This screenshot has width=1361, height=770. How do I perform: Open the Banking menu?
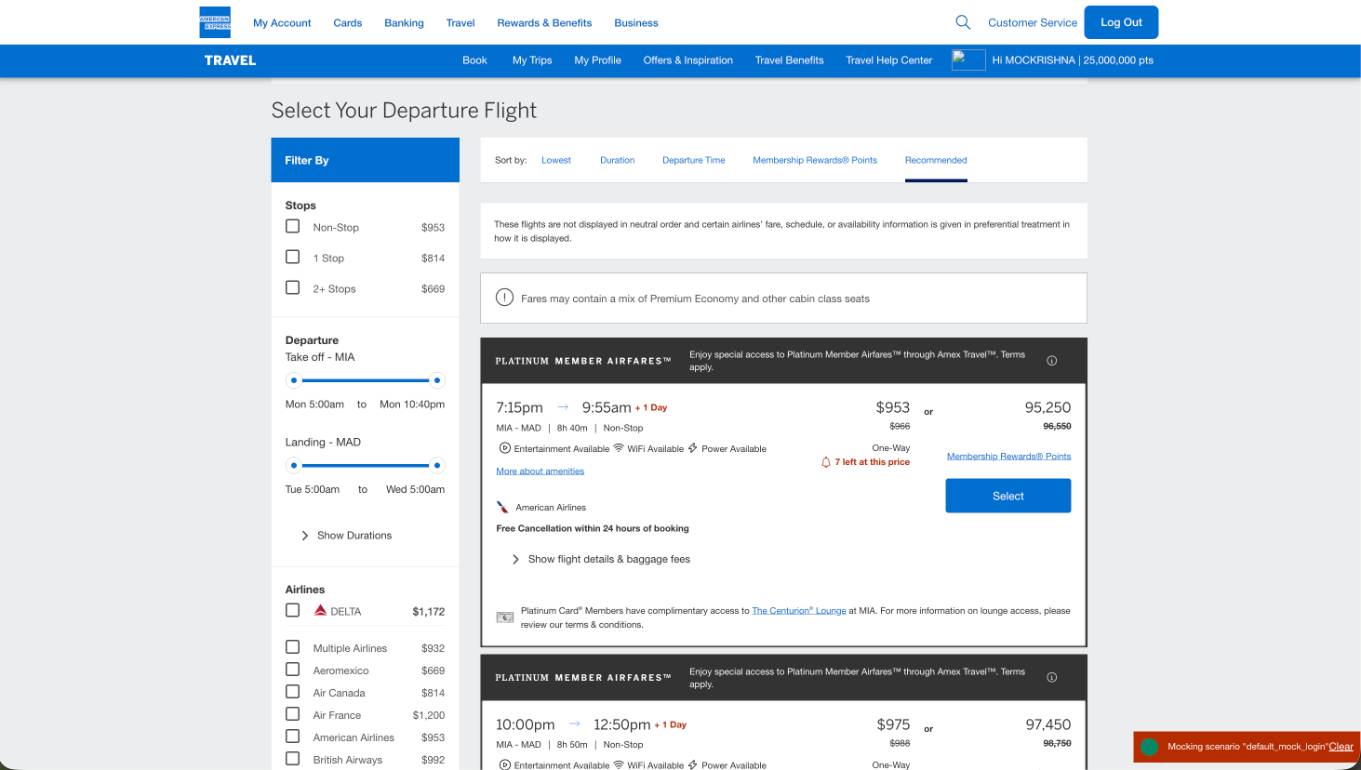pyautogui.click(x=404, y=23)
